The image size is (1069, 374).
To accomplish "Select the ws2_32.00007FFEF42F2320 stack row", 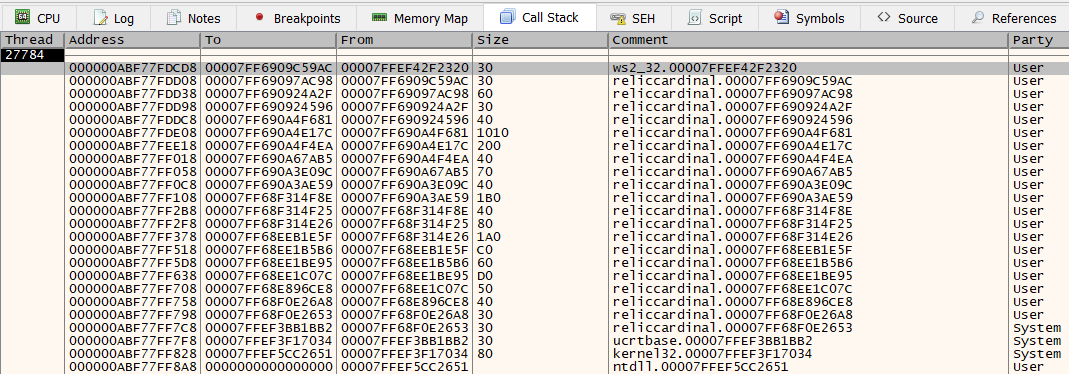I will [567, 68].
